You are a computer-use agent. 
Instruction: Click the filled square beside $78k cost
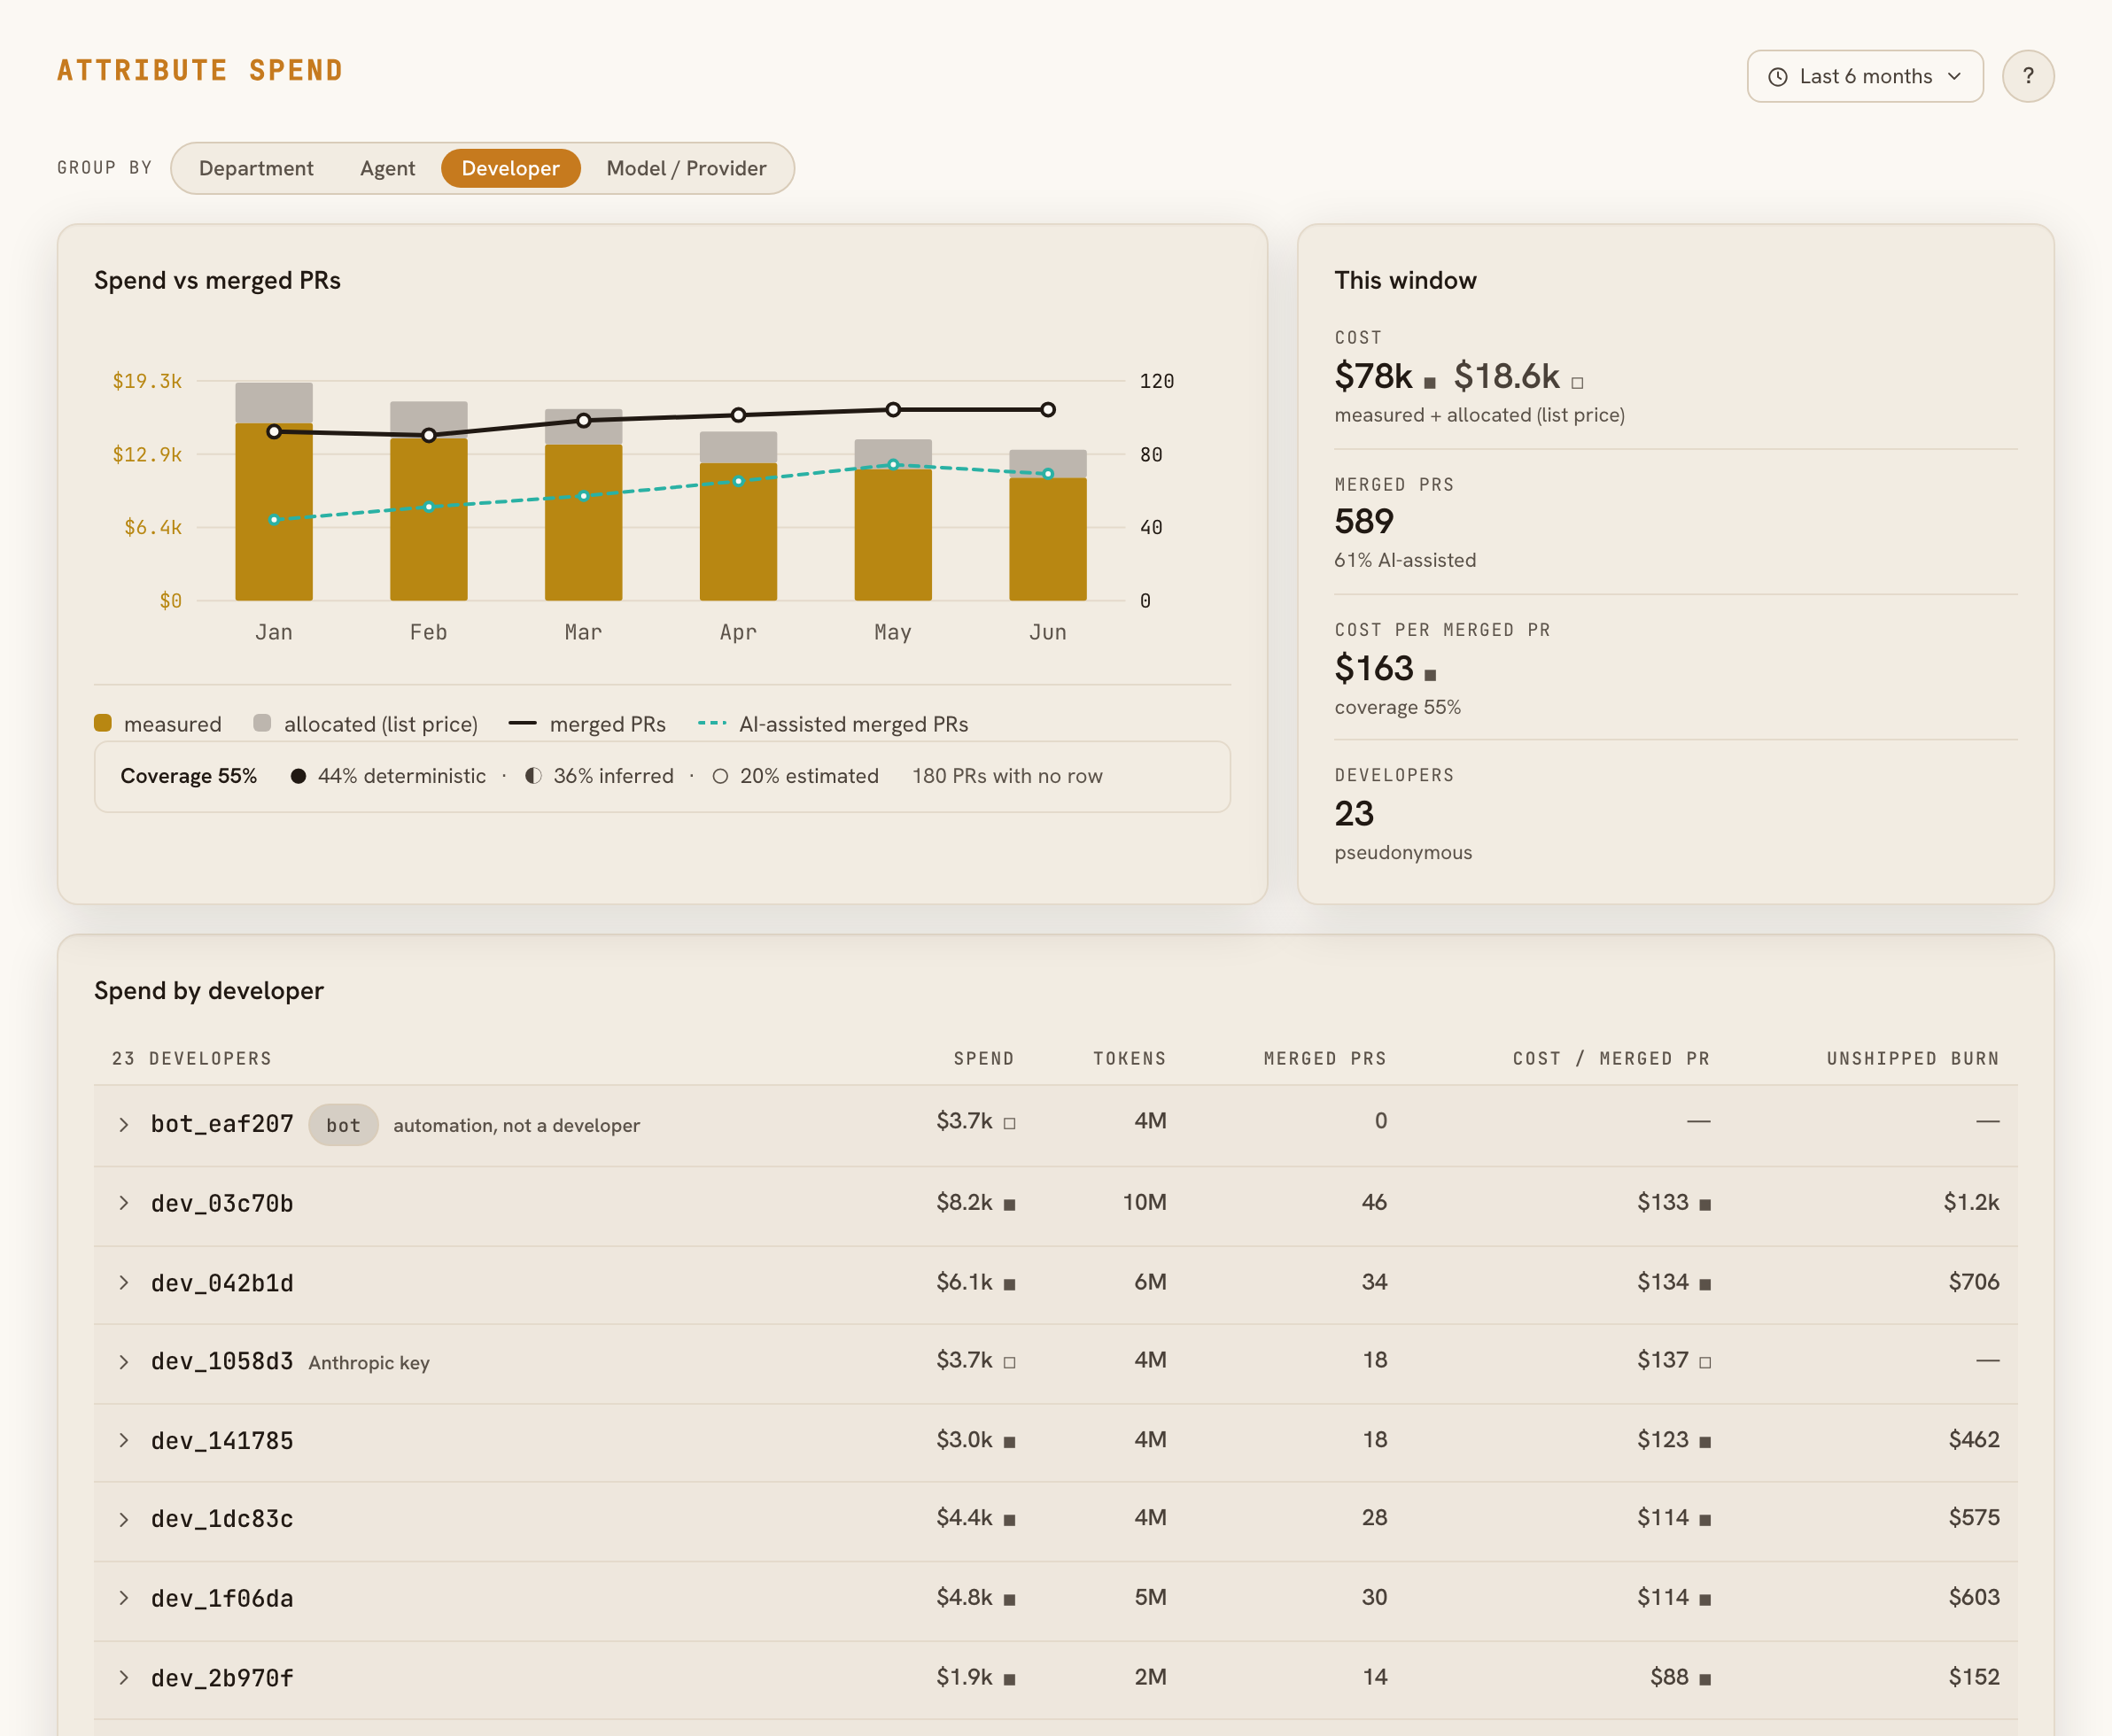1429,383
